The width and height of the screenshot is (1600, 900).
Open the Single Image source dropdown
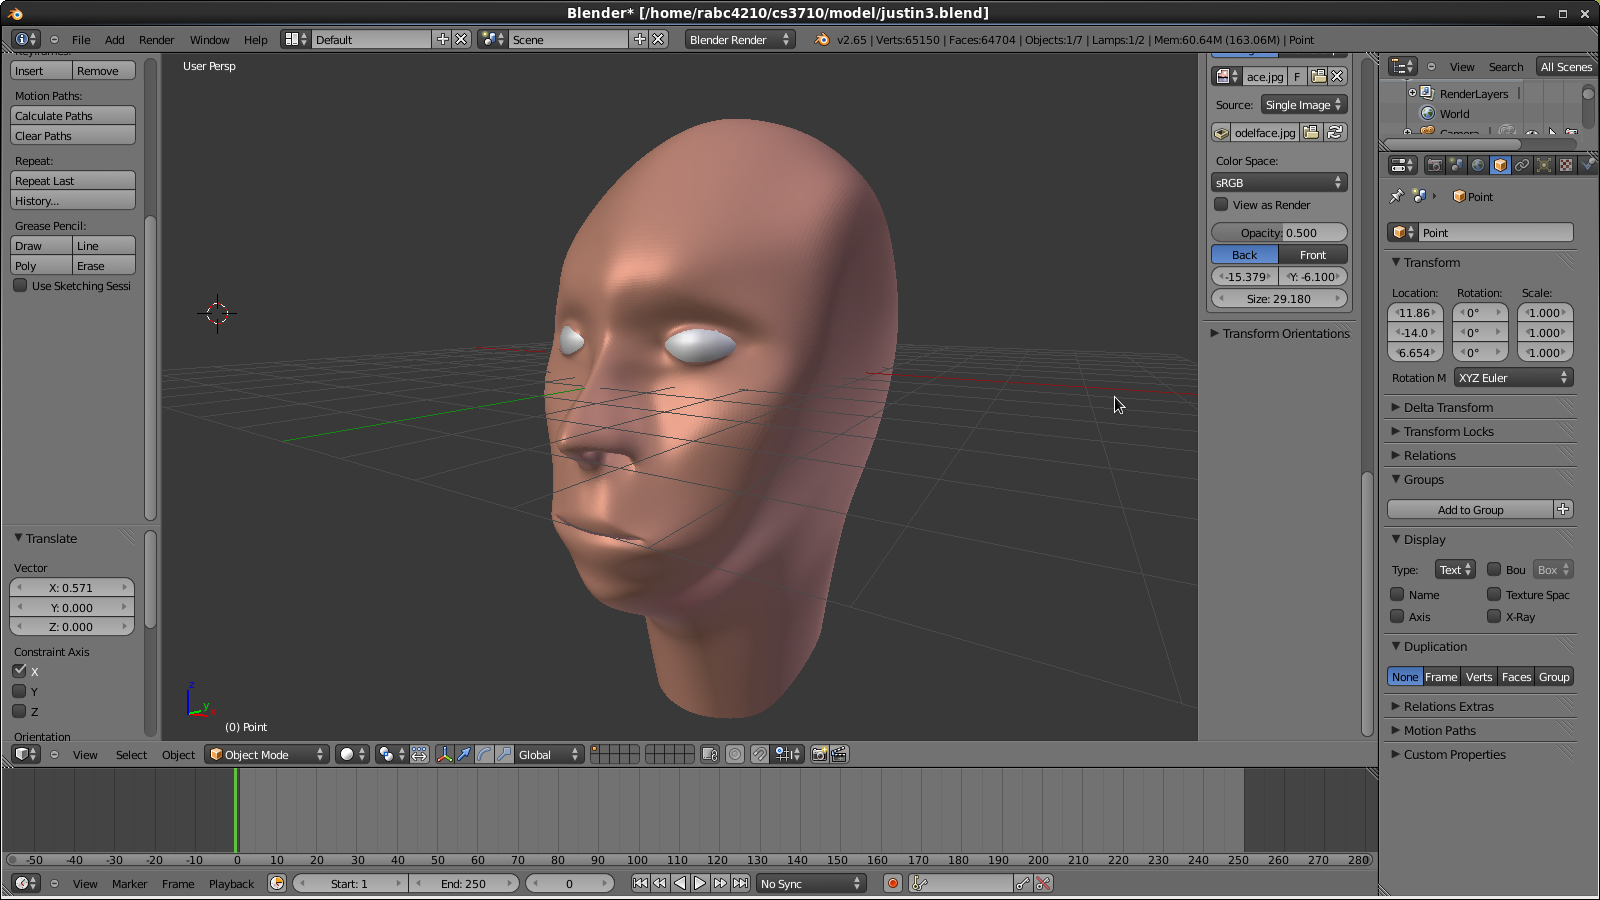(1304, 105)
